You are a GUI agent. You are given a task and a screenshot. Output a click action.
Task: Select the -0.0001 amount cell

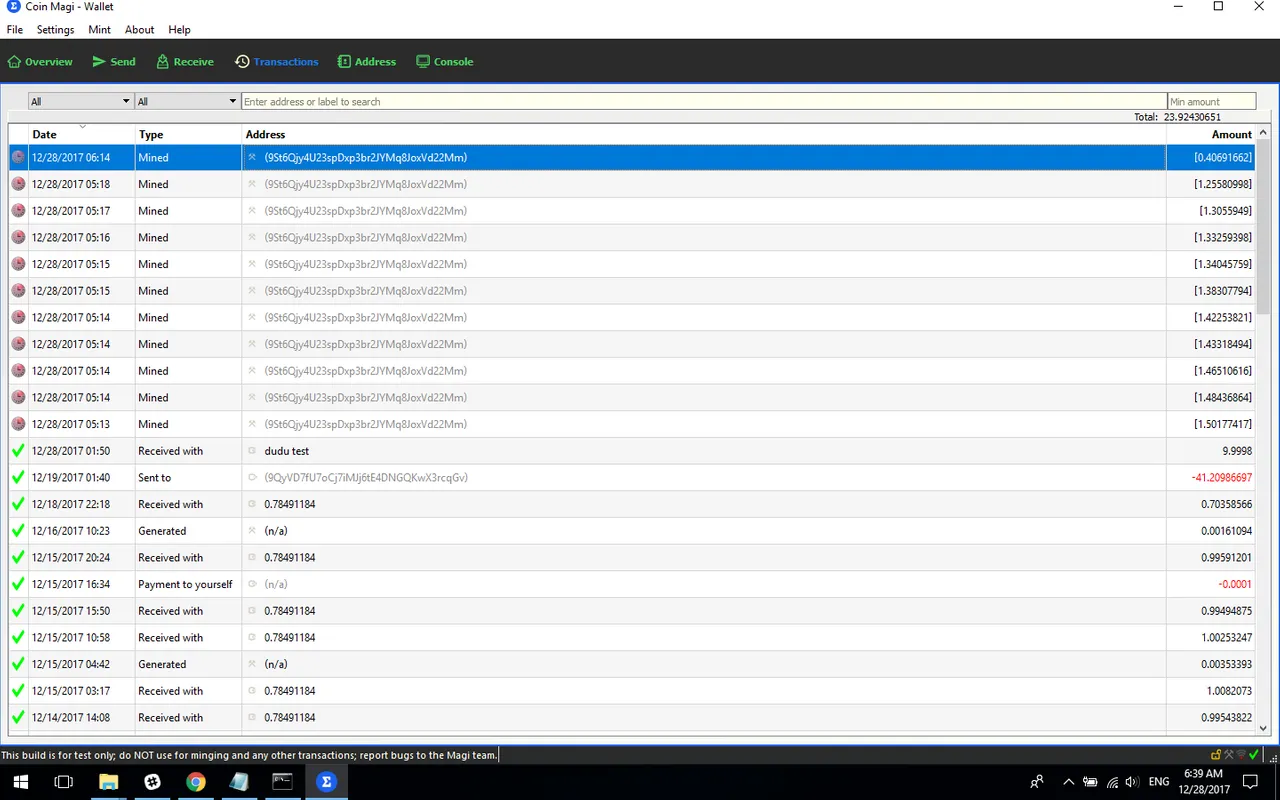point(1211,584)
